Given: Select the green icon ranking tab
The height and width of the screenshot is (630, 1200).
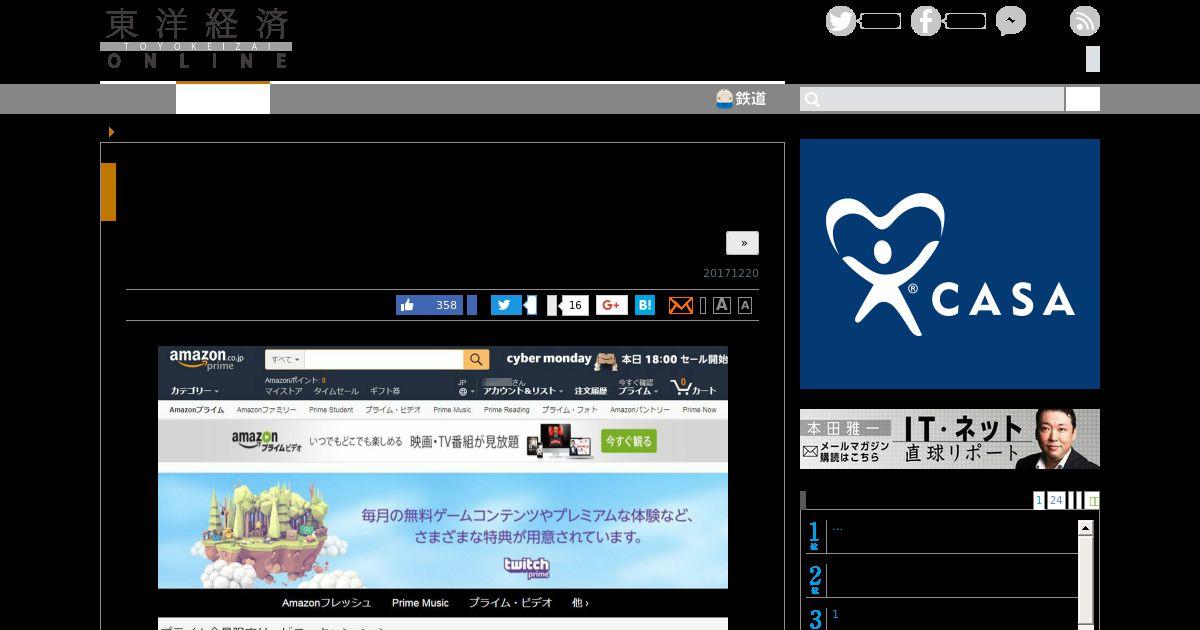Looking at the screenshot, I should [1093, 500].
